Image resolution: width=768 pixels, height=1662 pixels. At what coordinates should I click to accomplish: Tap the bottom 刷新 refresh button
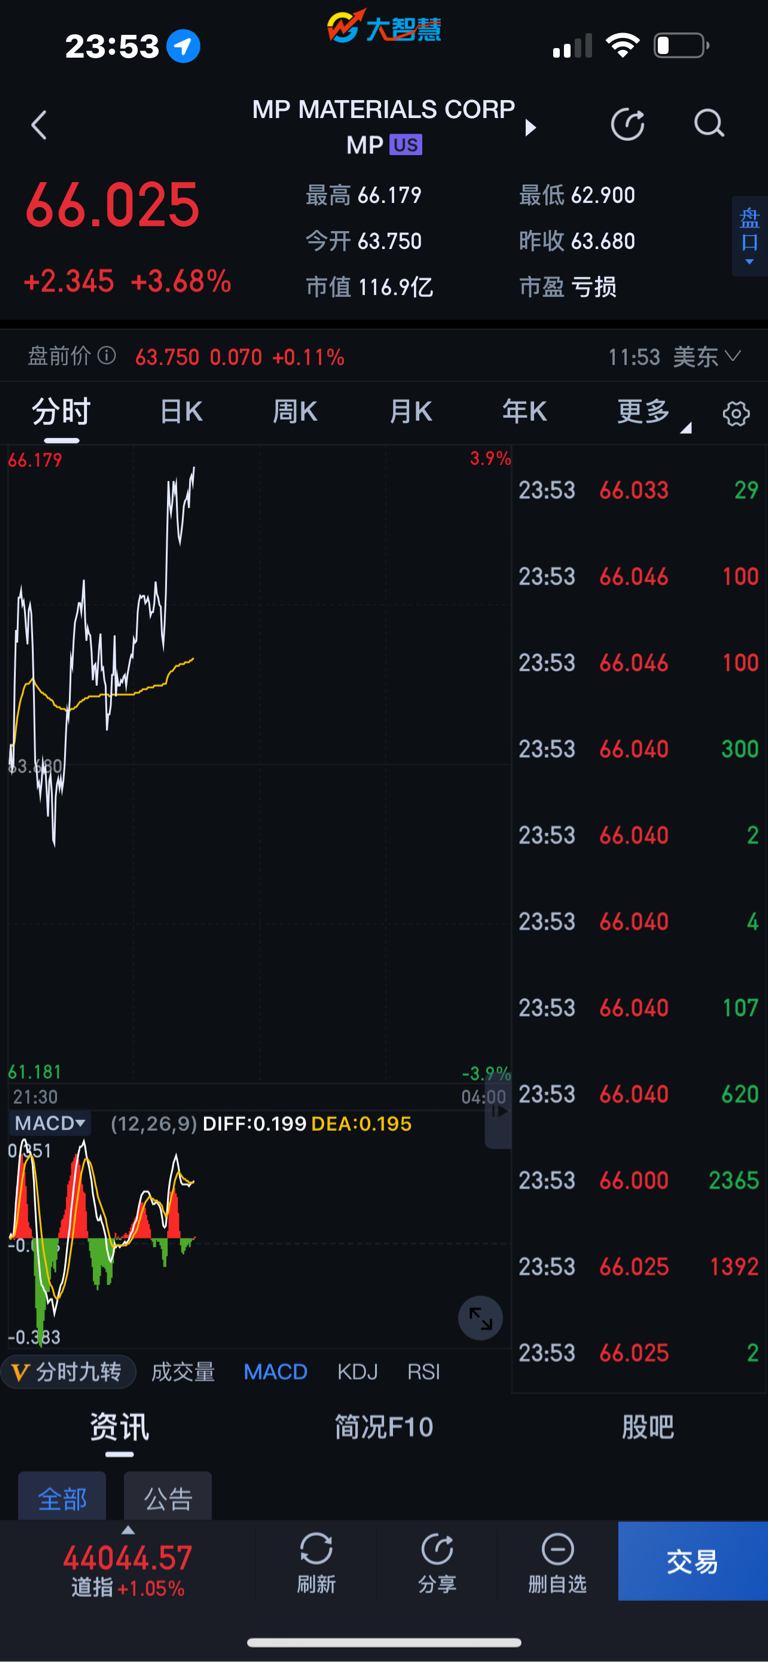316,1563
